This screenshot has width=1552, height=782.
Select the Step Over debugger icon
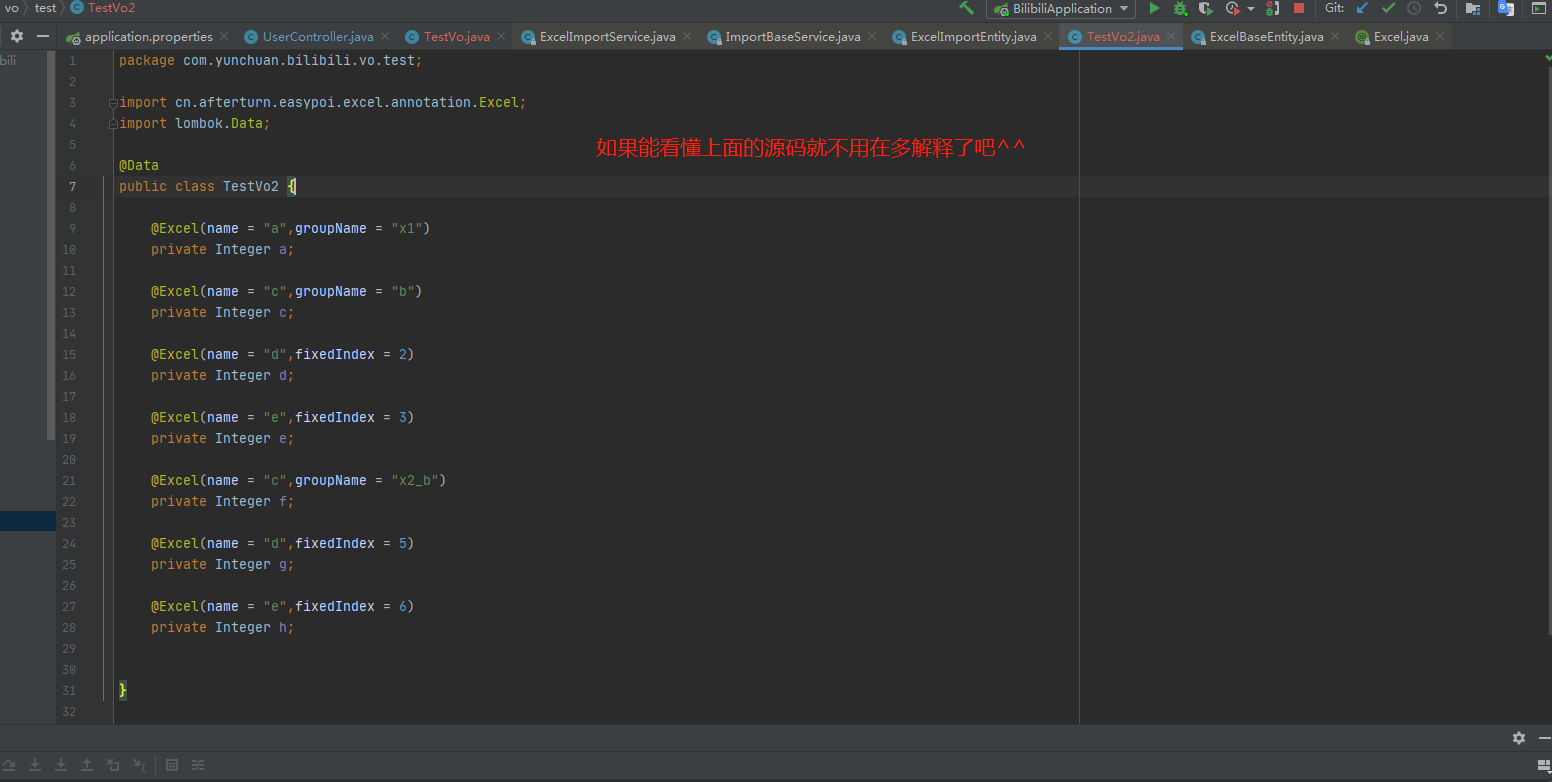pos(9,765)
